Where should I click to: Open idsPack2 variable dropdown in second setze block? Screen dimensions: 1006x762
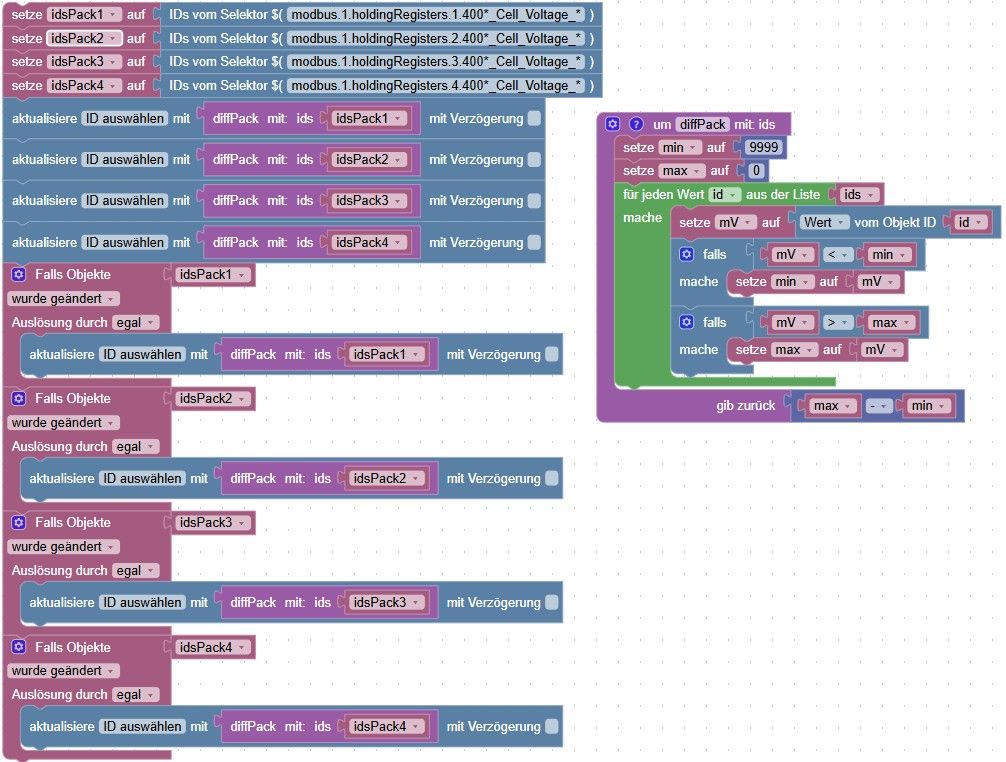pos(84,38)
